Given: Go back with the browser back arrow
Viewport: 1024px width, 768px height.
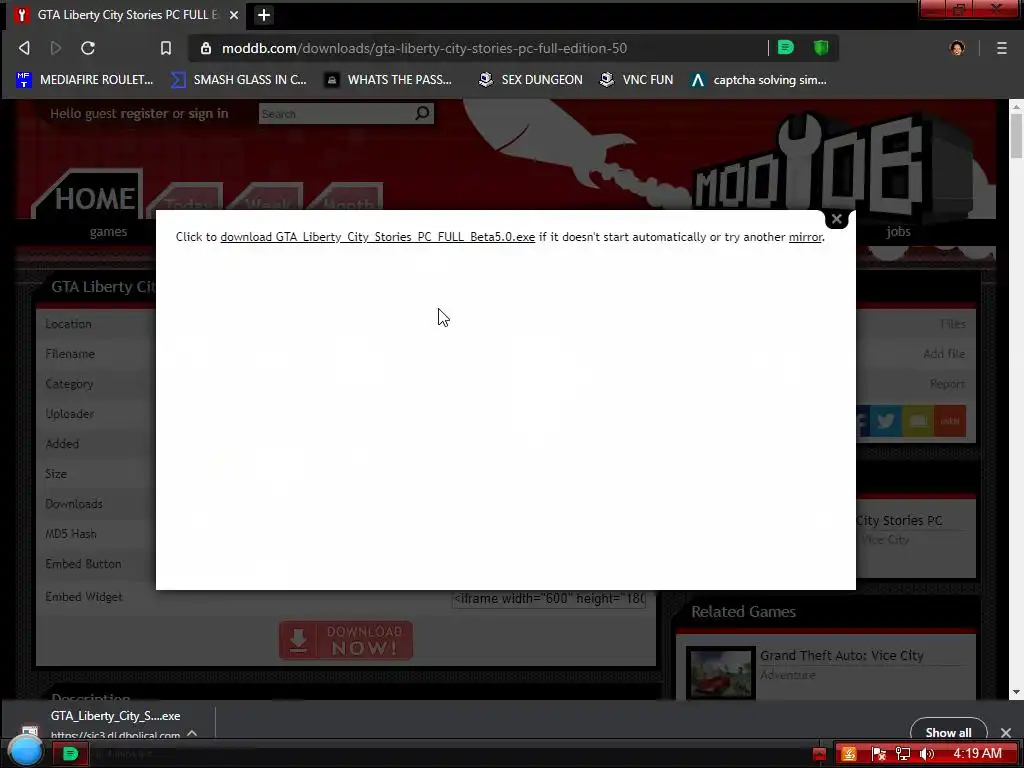Looking at the screenshot, I should point(24,48).
